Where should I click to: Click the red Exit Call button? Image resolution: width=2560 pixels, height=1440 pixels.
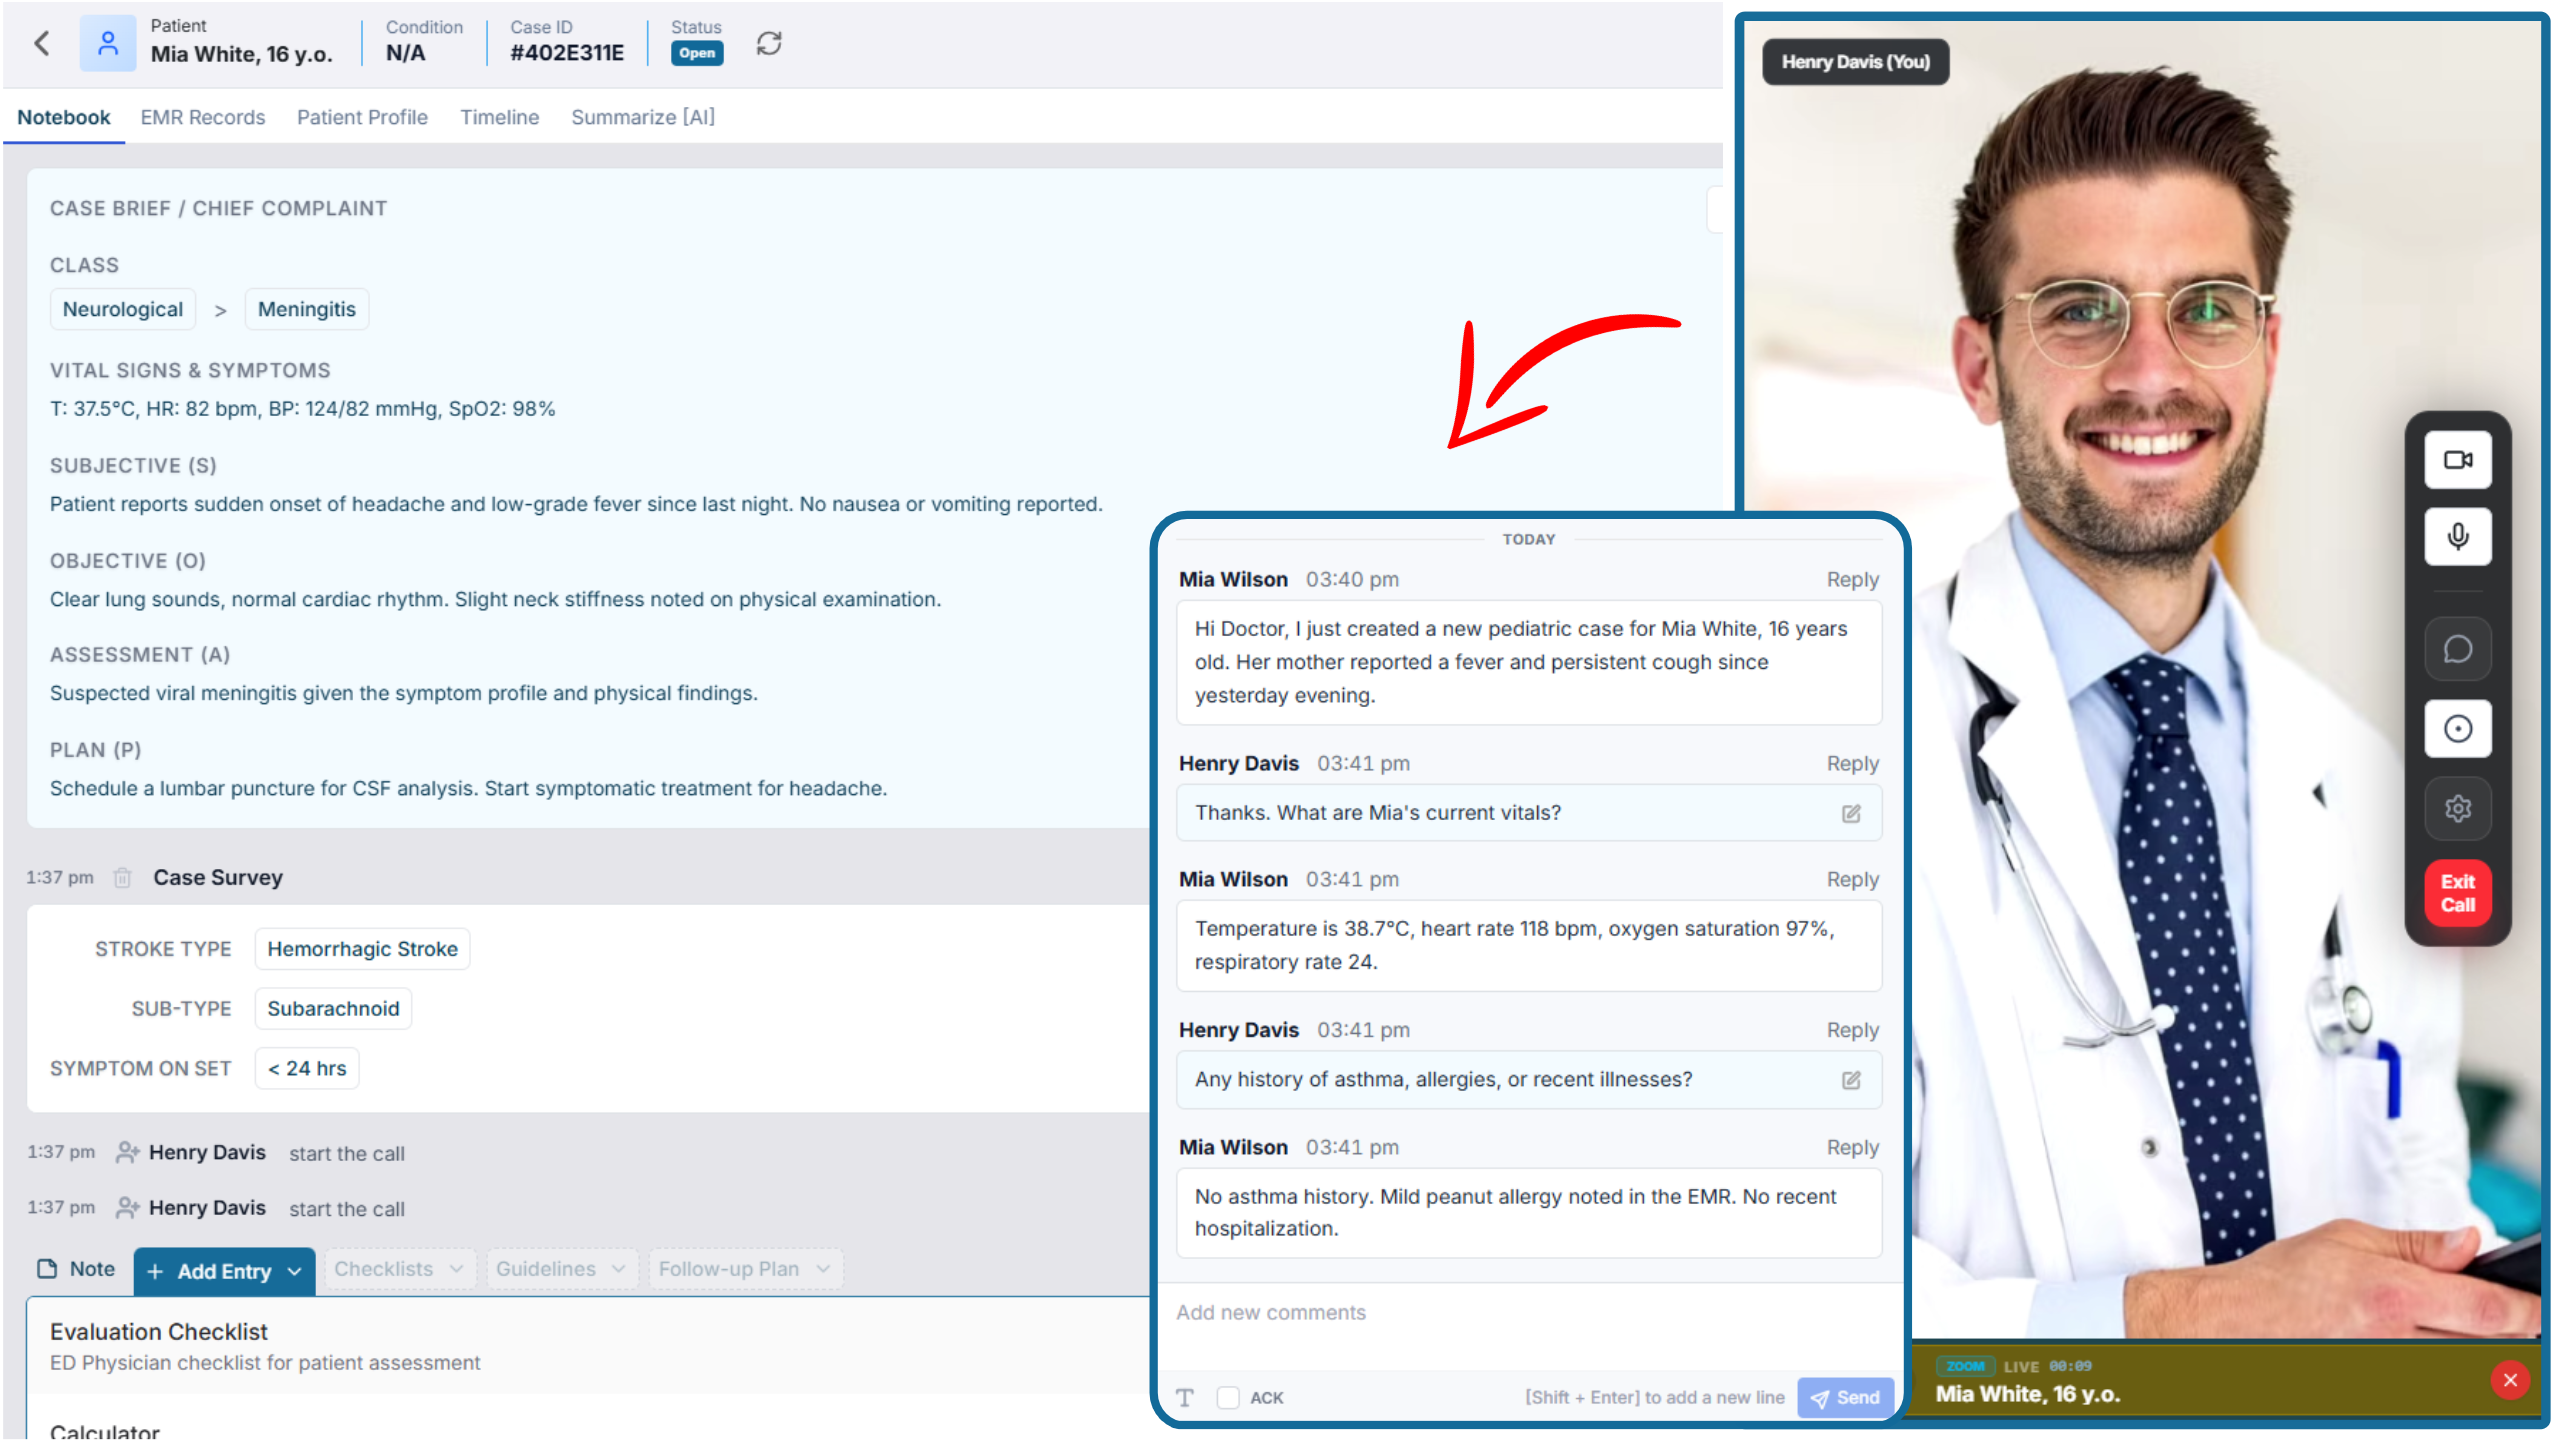coord(2457,893)
